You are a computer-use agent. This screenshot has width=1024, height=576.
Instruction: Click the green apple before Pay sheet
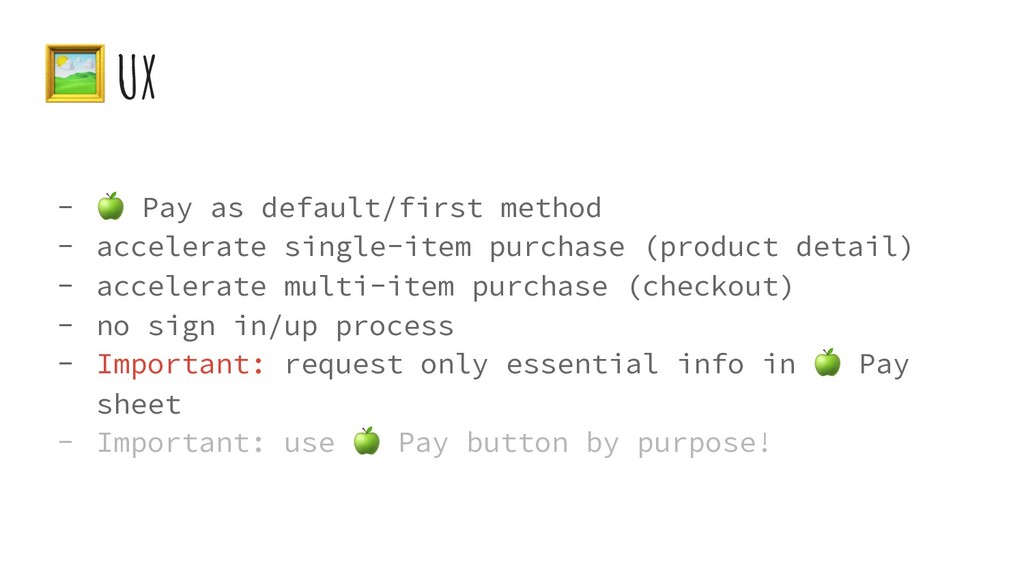tap(827, 362)
